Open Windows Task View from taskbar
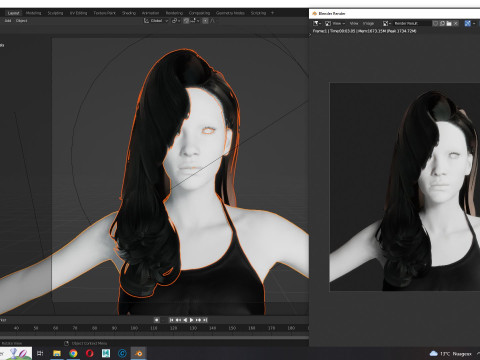 point(40,353)
